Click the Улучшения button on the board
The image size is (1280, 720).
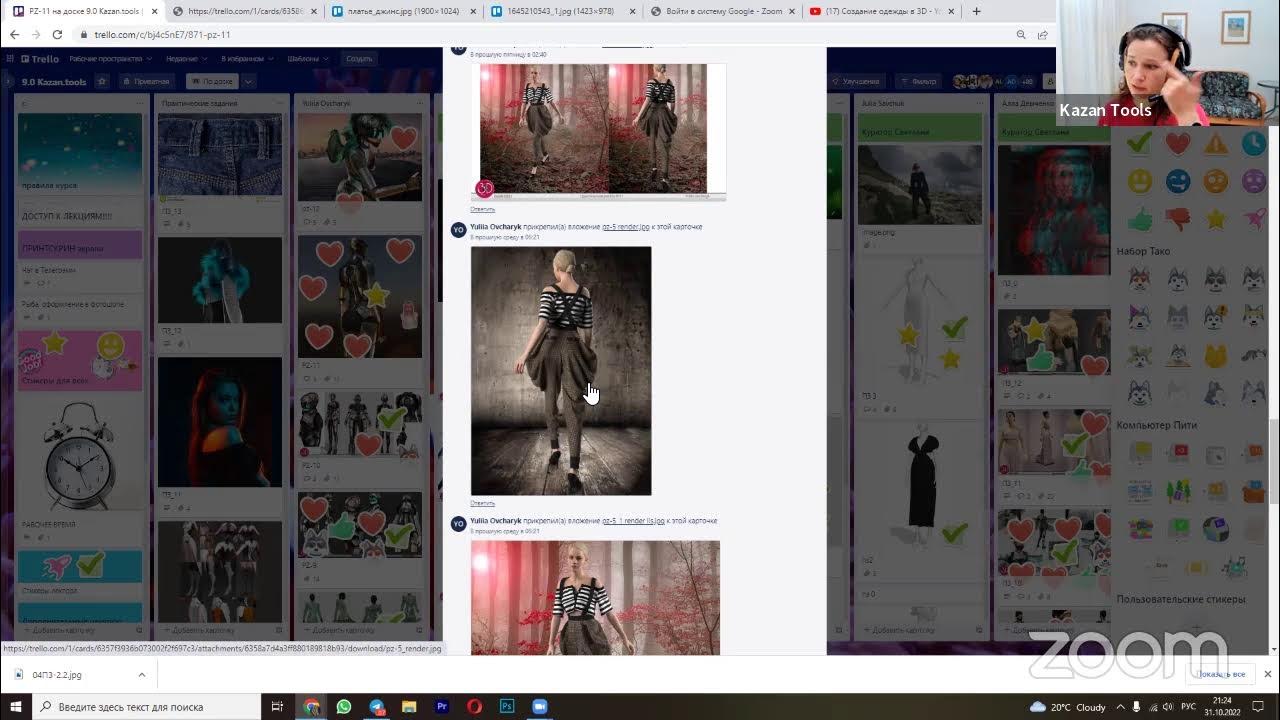pos(856,81)
